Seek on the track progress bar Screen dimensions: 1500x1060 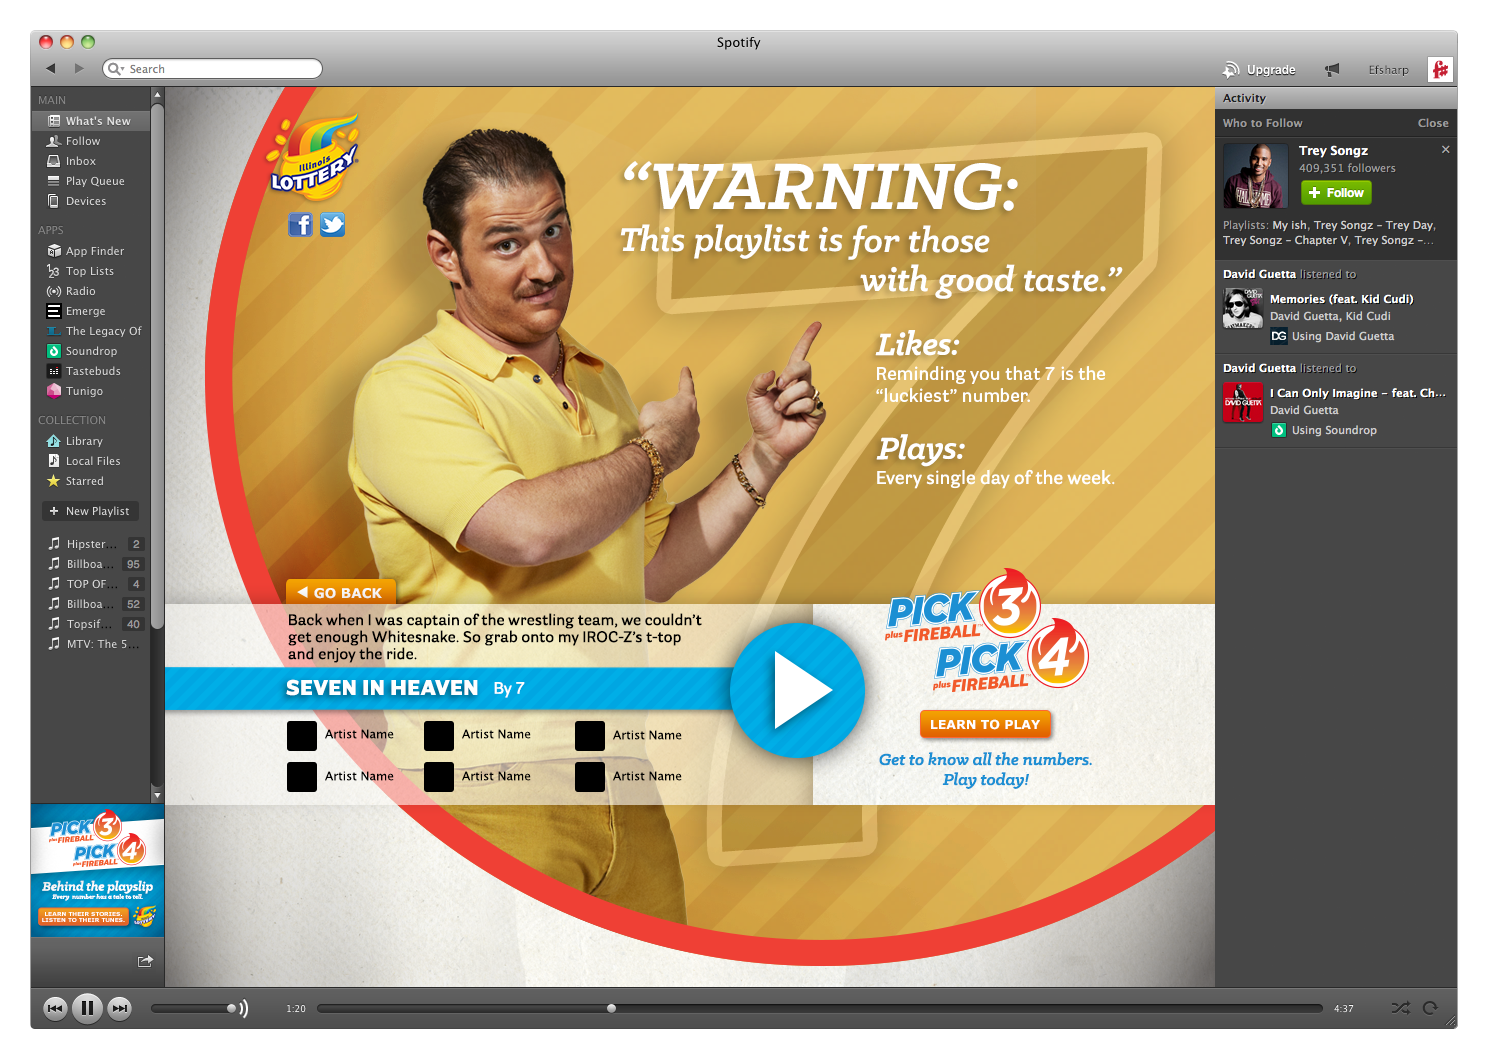click(820, 1008)
